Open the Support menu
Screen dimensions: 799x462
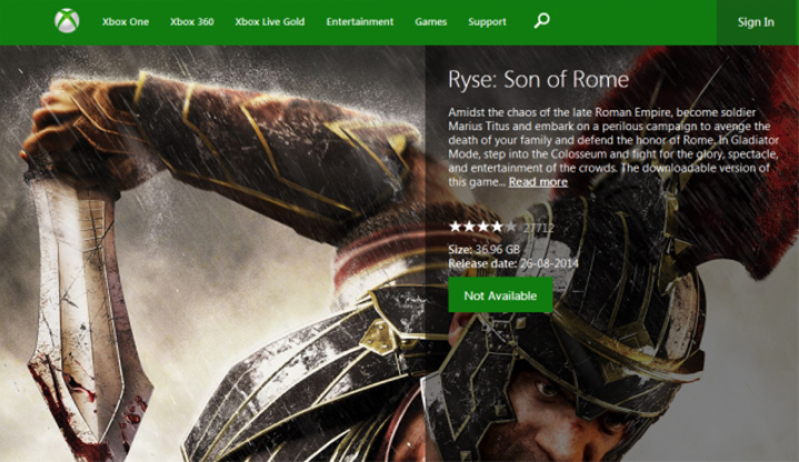pyautogui.click(x=487, y=22)
